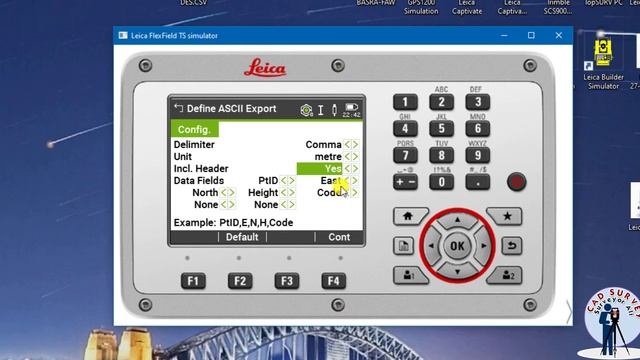Click keypad number 3 DEF
The width and height of the screenshot is (640, 360).
tap(478, 102)
